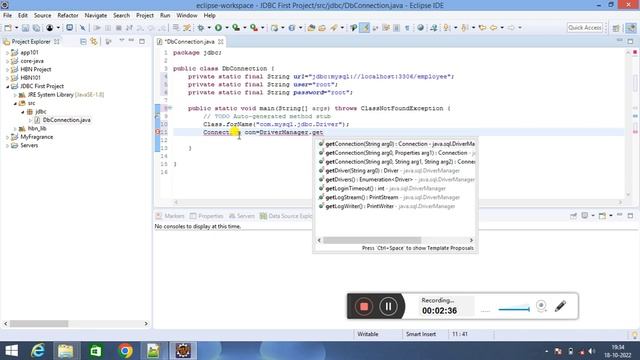This screenshot has height=360, width=640.
Task: Open the New file dropdown arrow
Action: 16,28
